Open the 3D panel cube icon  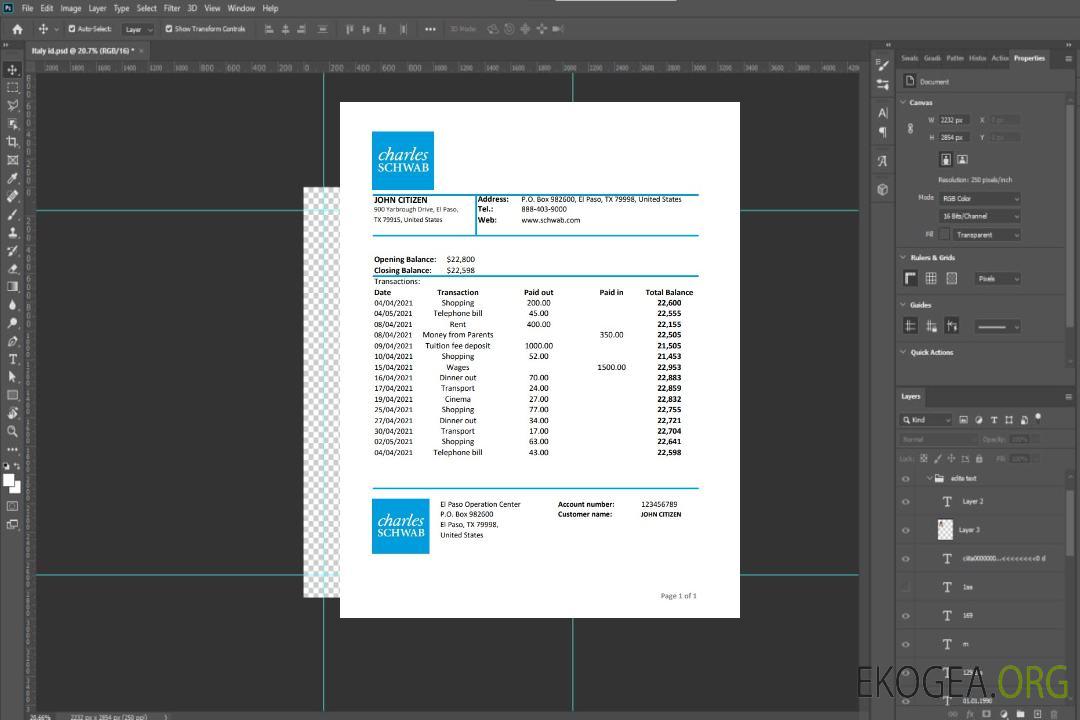pyautogui.click(x=883, y=189)
